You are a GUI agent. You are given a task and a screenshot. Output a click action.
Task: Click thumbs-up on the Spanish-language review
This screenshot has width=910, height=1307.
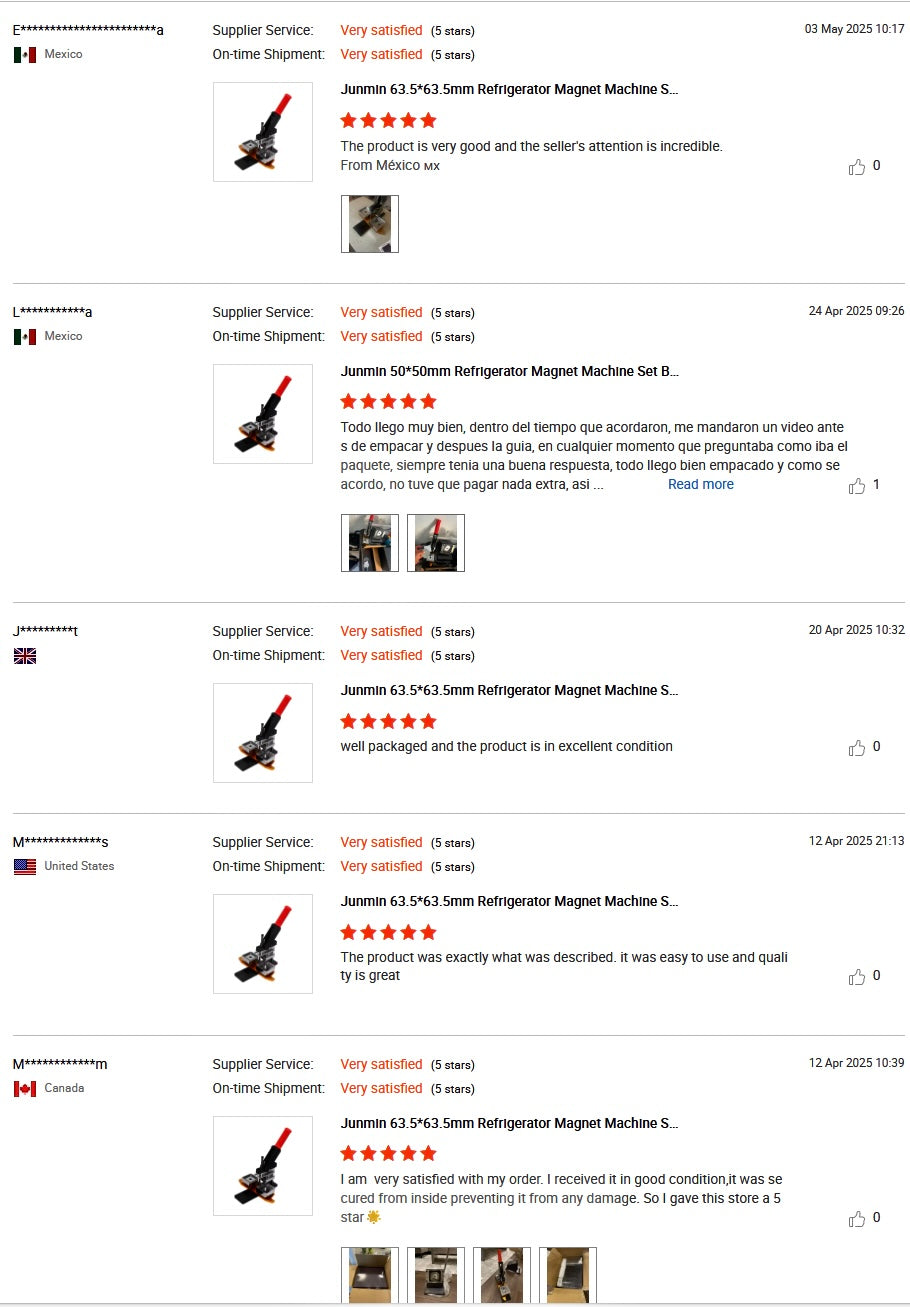857,486
